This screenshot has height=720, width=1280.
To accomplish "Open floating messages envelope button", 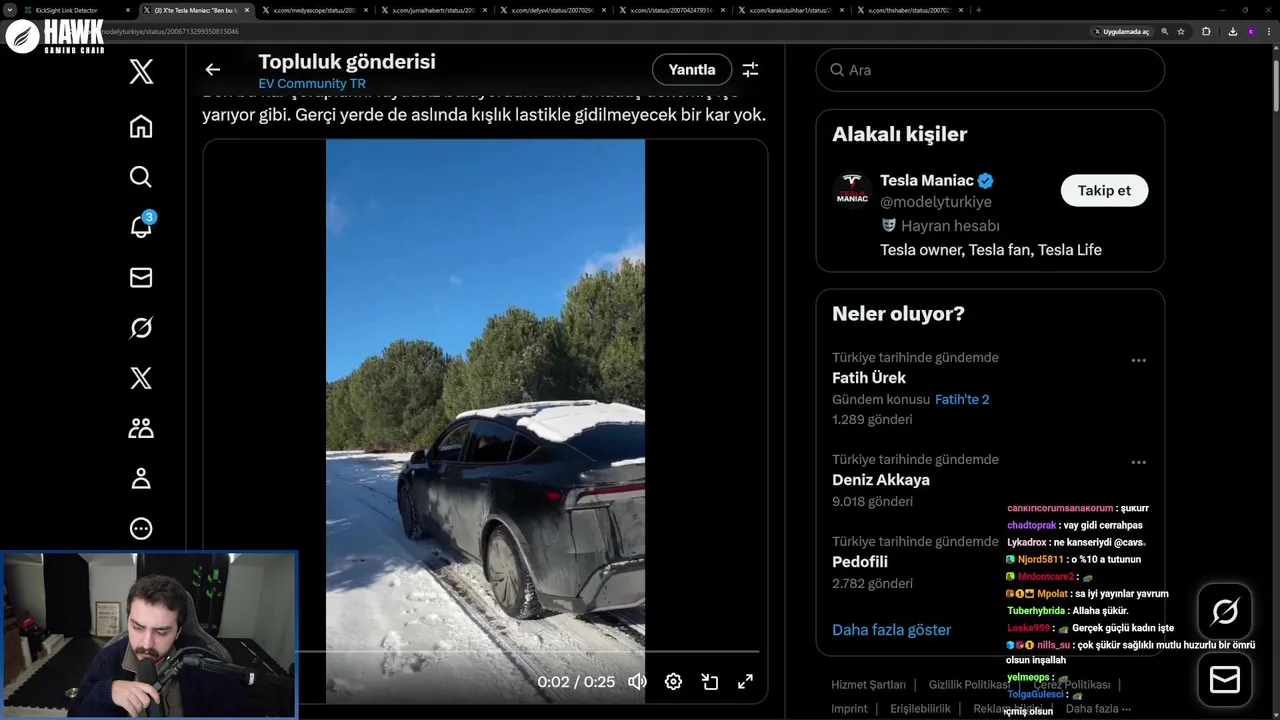I will (x=1225, y=680).
